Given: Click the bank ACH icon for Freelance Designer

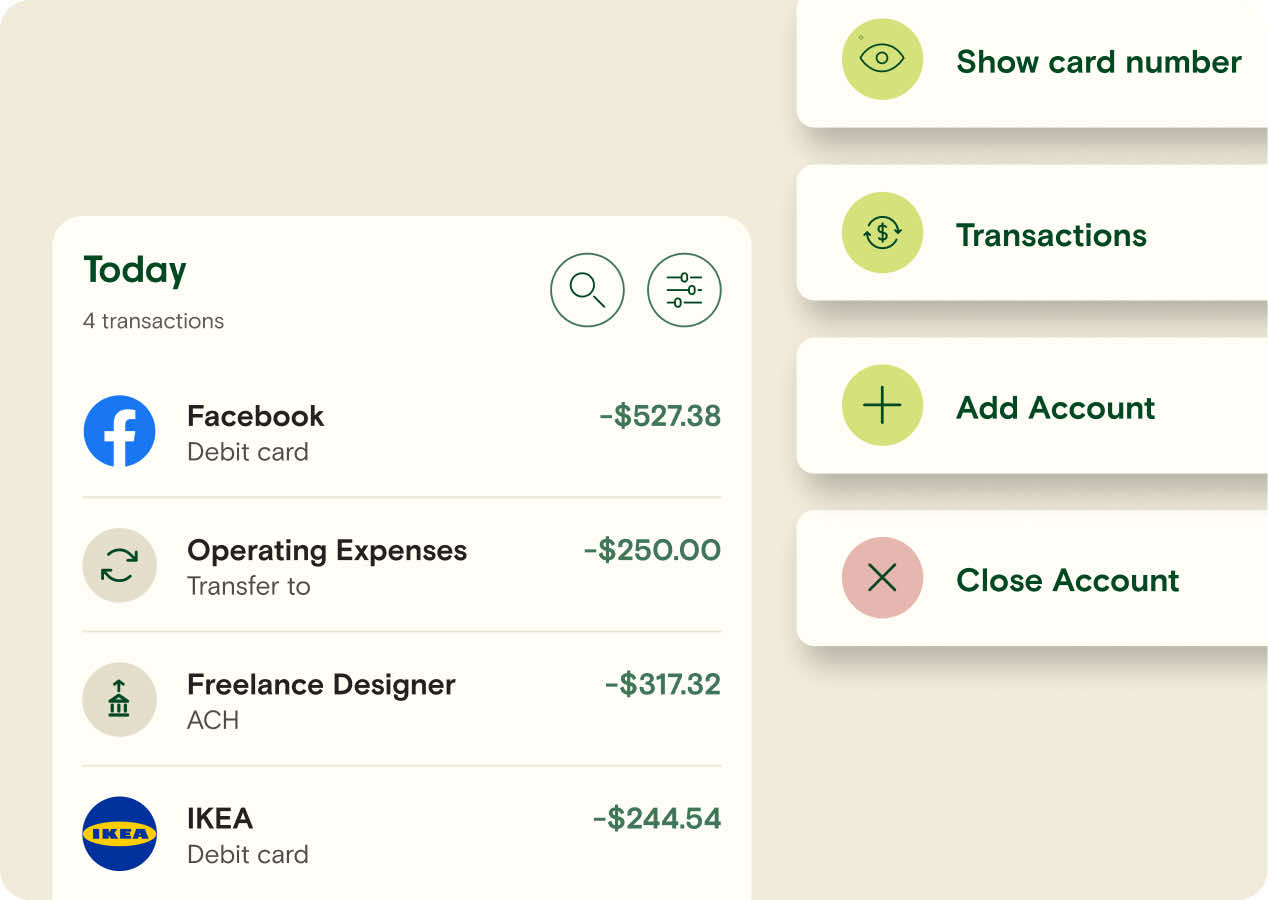Looking at the screenshot, I should 119,700.
